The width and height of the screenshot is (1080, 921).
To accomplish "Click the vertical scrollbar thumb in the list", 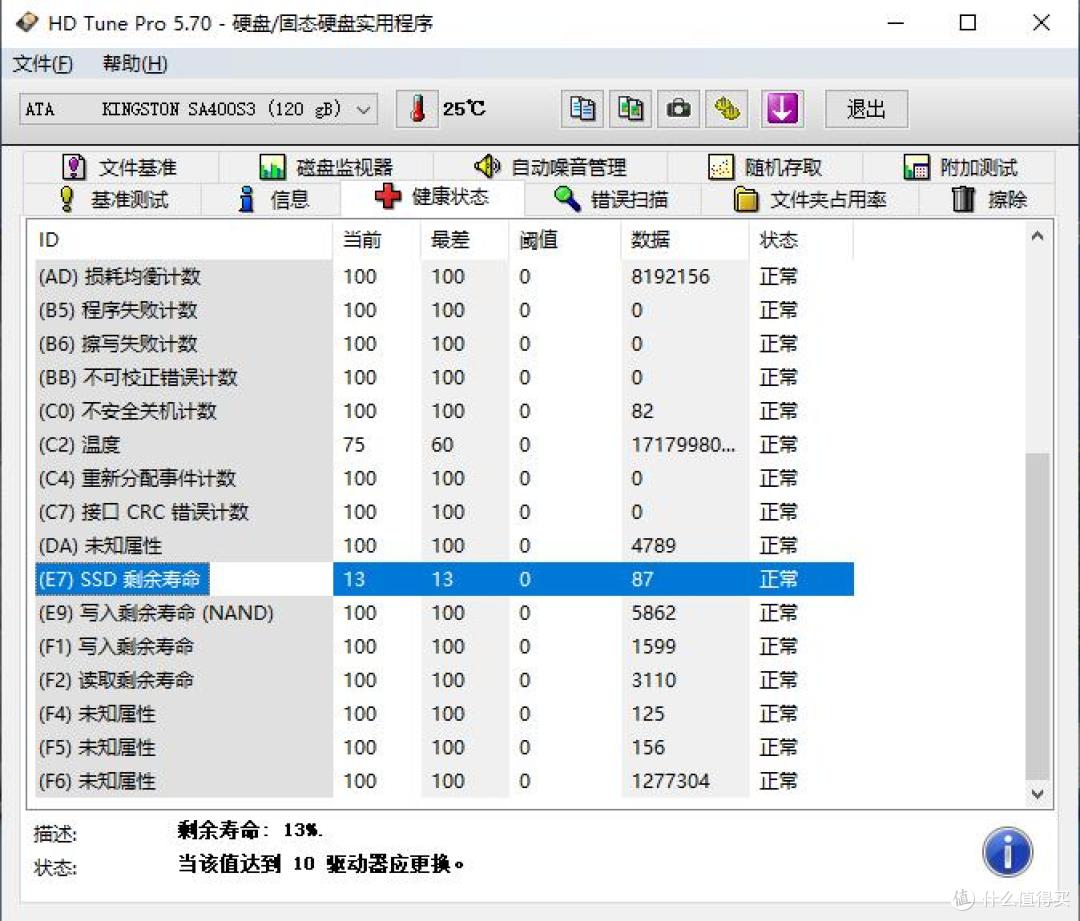I will [x=1037, y=617].
